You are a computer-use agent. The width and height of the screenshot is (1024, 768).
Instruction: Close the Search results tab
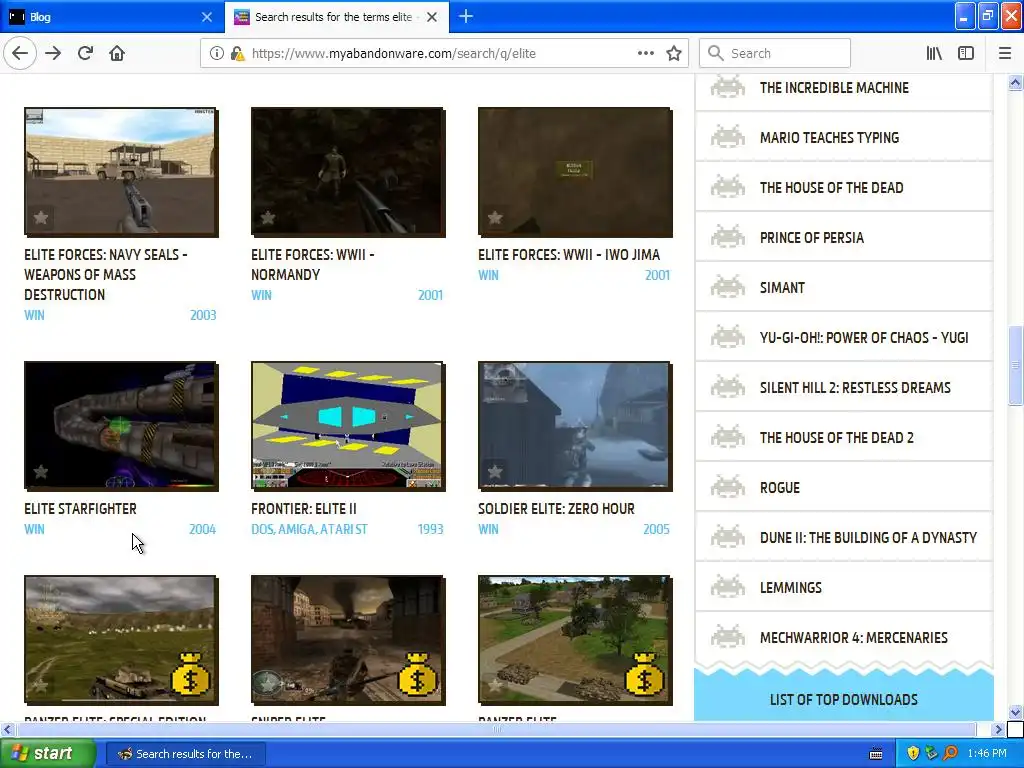coord(432,17)
